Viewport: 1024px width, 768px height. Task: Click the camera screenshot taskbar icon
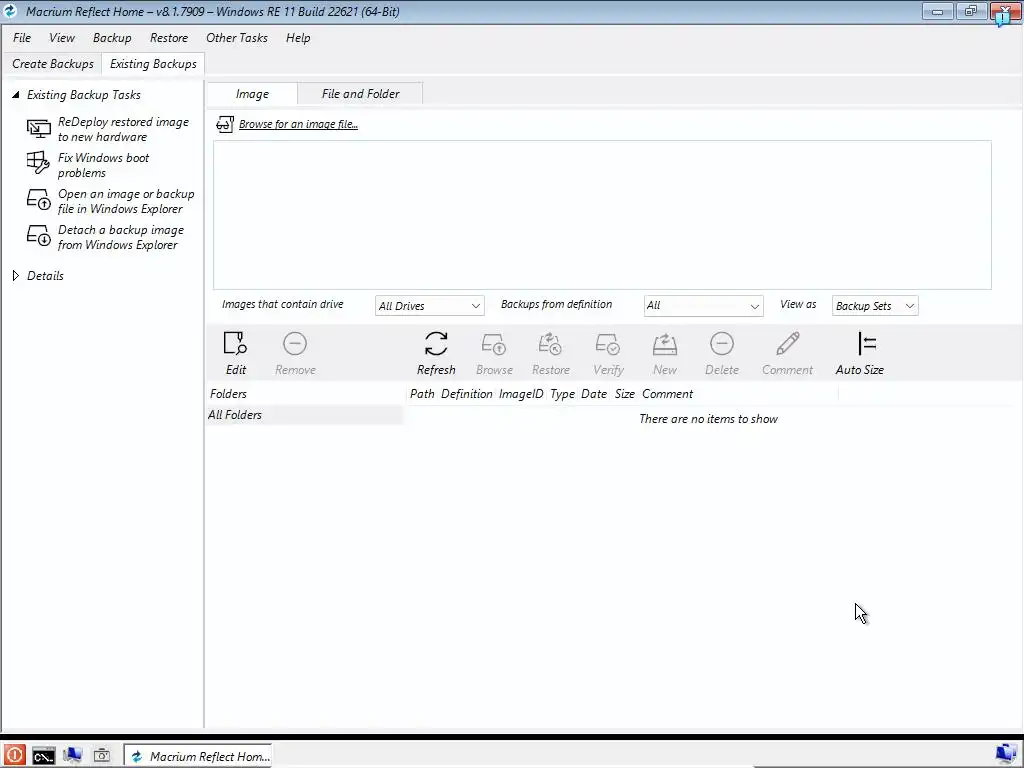pyautogui.click(x=102, y=756)
